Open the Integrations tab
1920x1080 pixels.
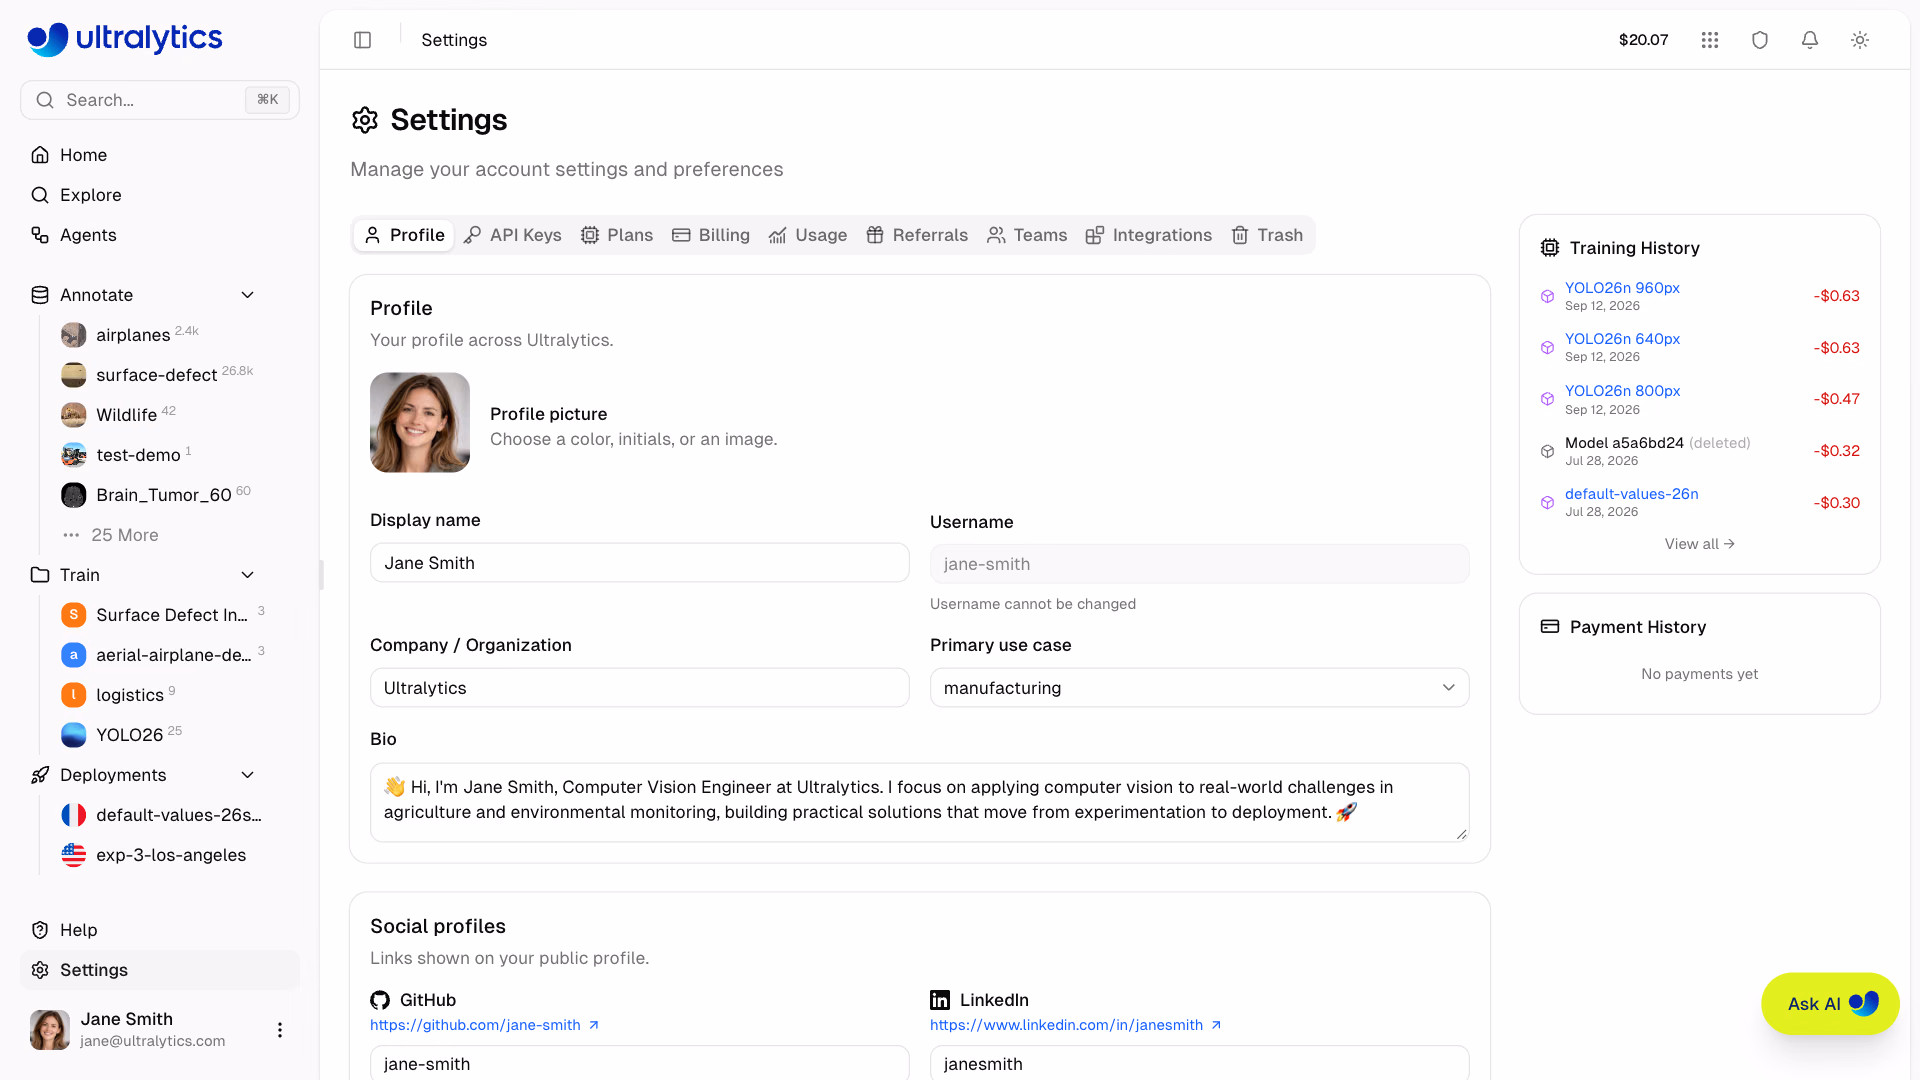[x=1149, y=235]
